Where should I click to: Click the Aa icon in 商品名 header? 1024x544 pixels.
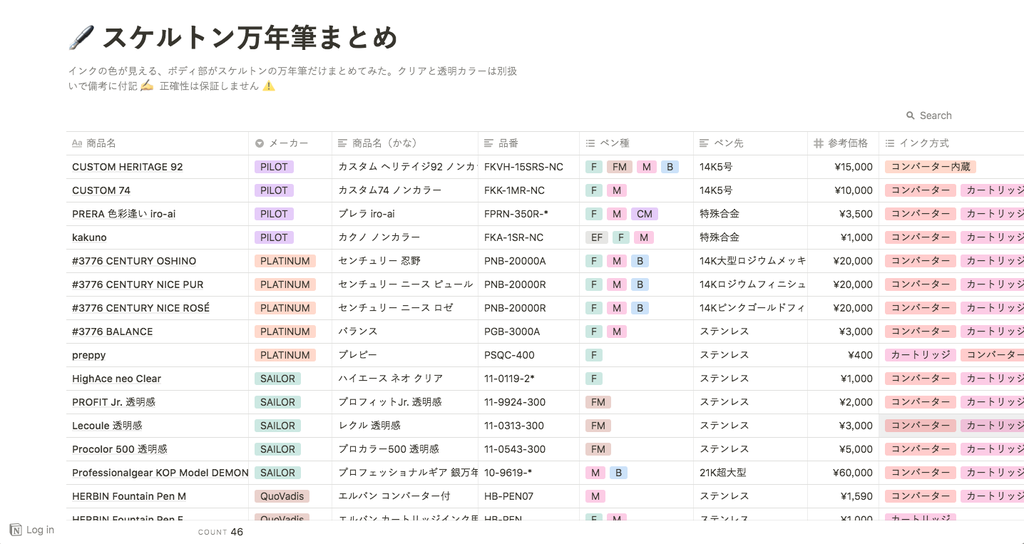click(77, 143)
